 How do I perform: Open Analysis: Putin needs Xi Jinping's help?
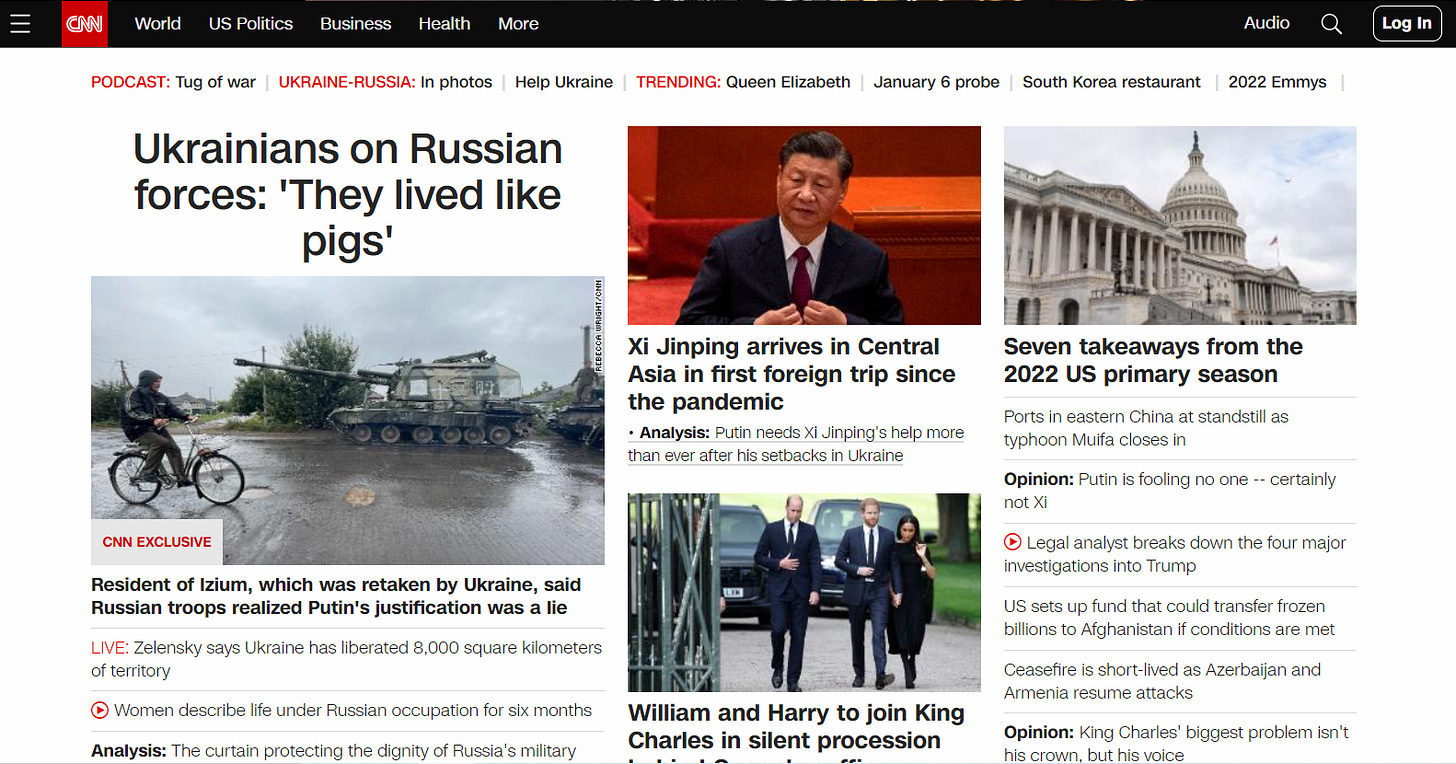click(x=796, y=444)
